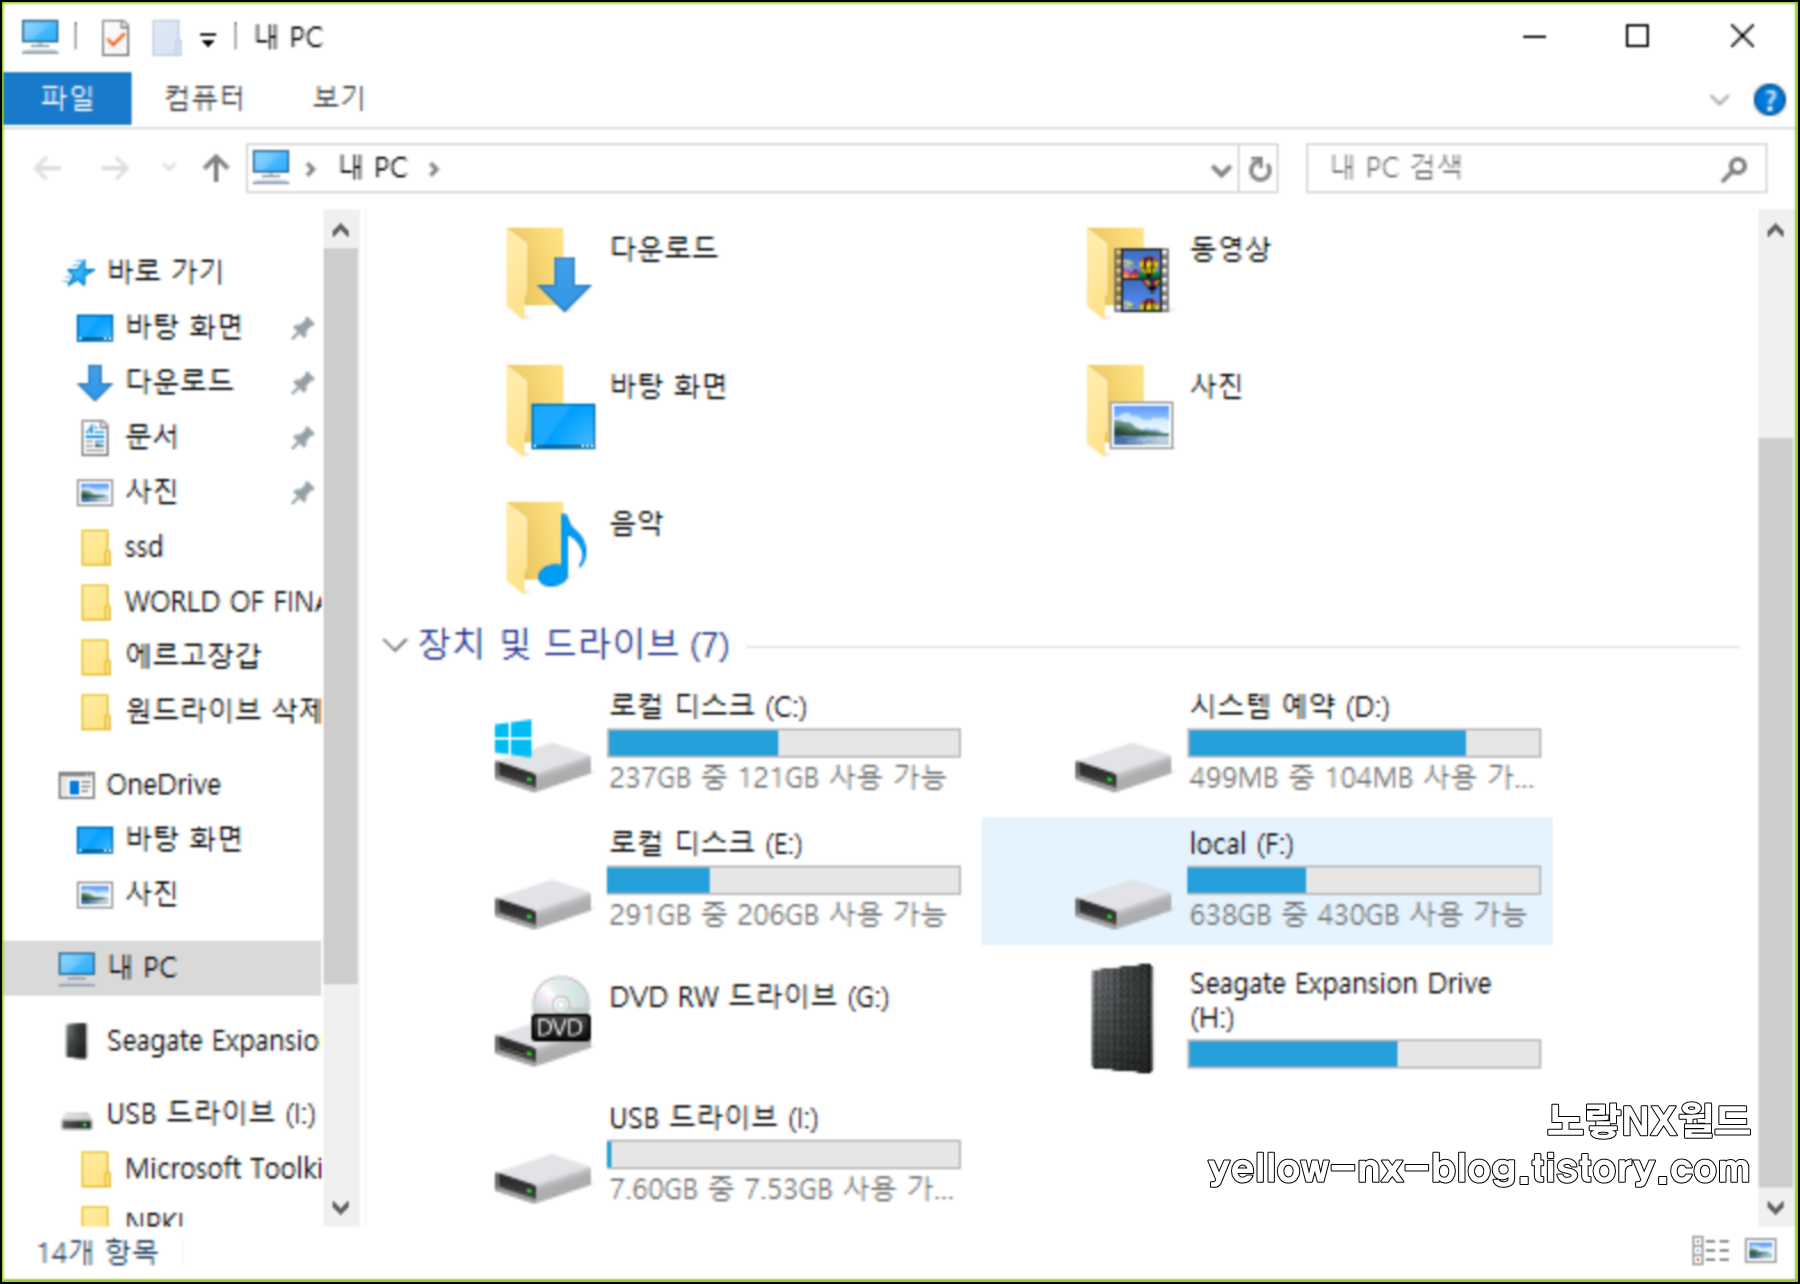Select the 로컬 디스크 (E:) drive icon
Viewport: 1800px width, 1284px height.
tap(543, 904)
